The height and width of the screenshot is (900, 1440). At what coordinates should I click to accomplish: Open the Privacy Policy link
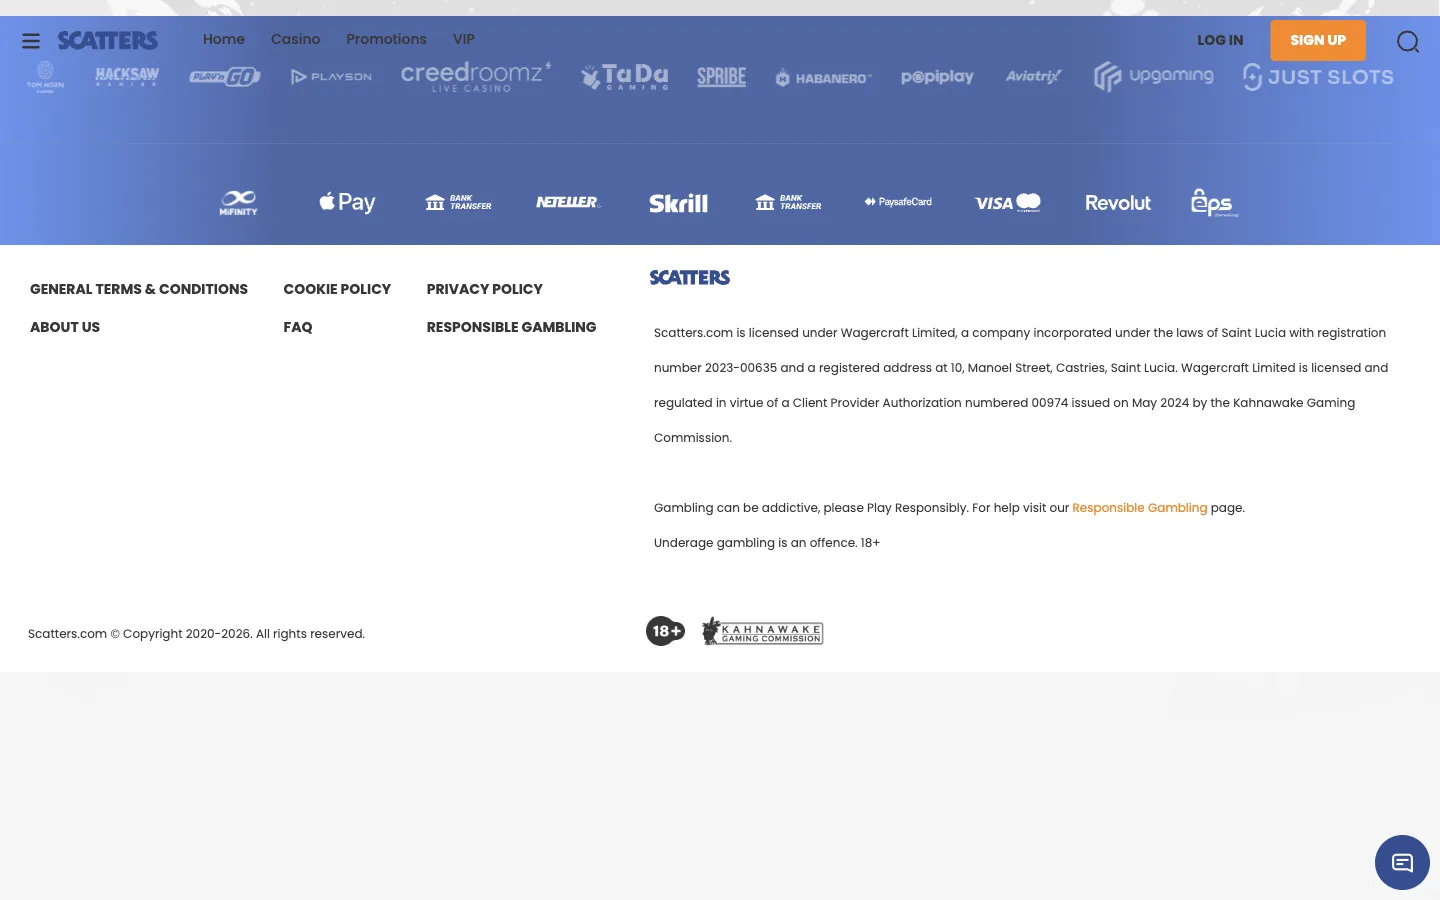point(485,289)
